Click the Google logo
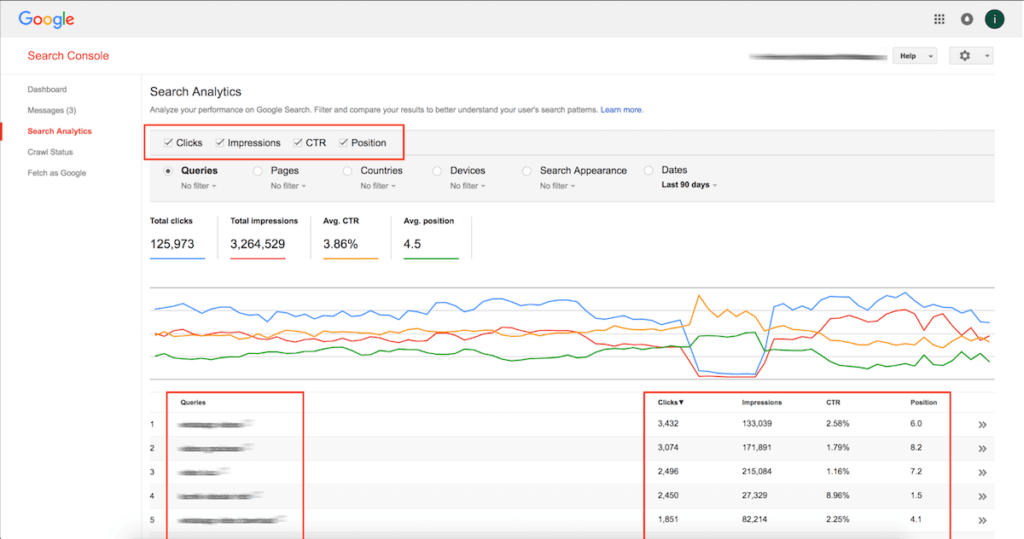The width and height of the screenshot is (1024, 539). coord(46,20)
